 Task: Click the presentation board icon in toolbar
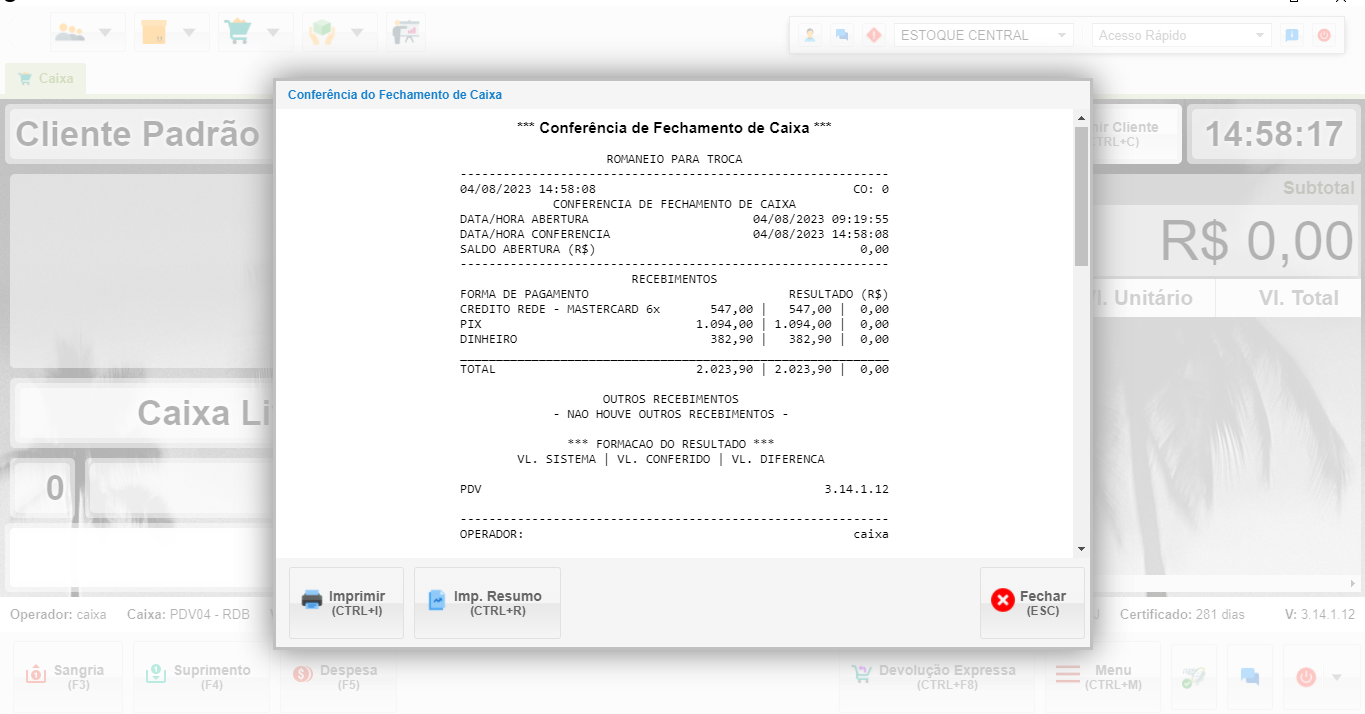[x=405, y=32]
